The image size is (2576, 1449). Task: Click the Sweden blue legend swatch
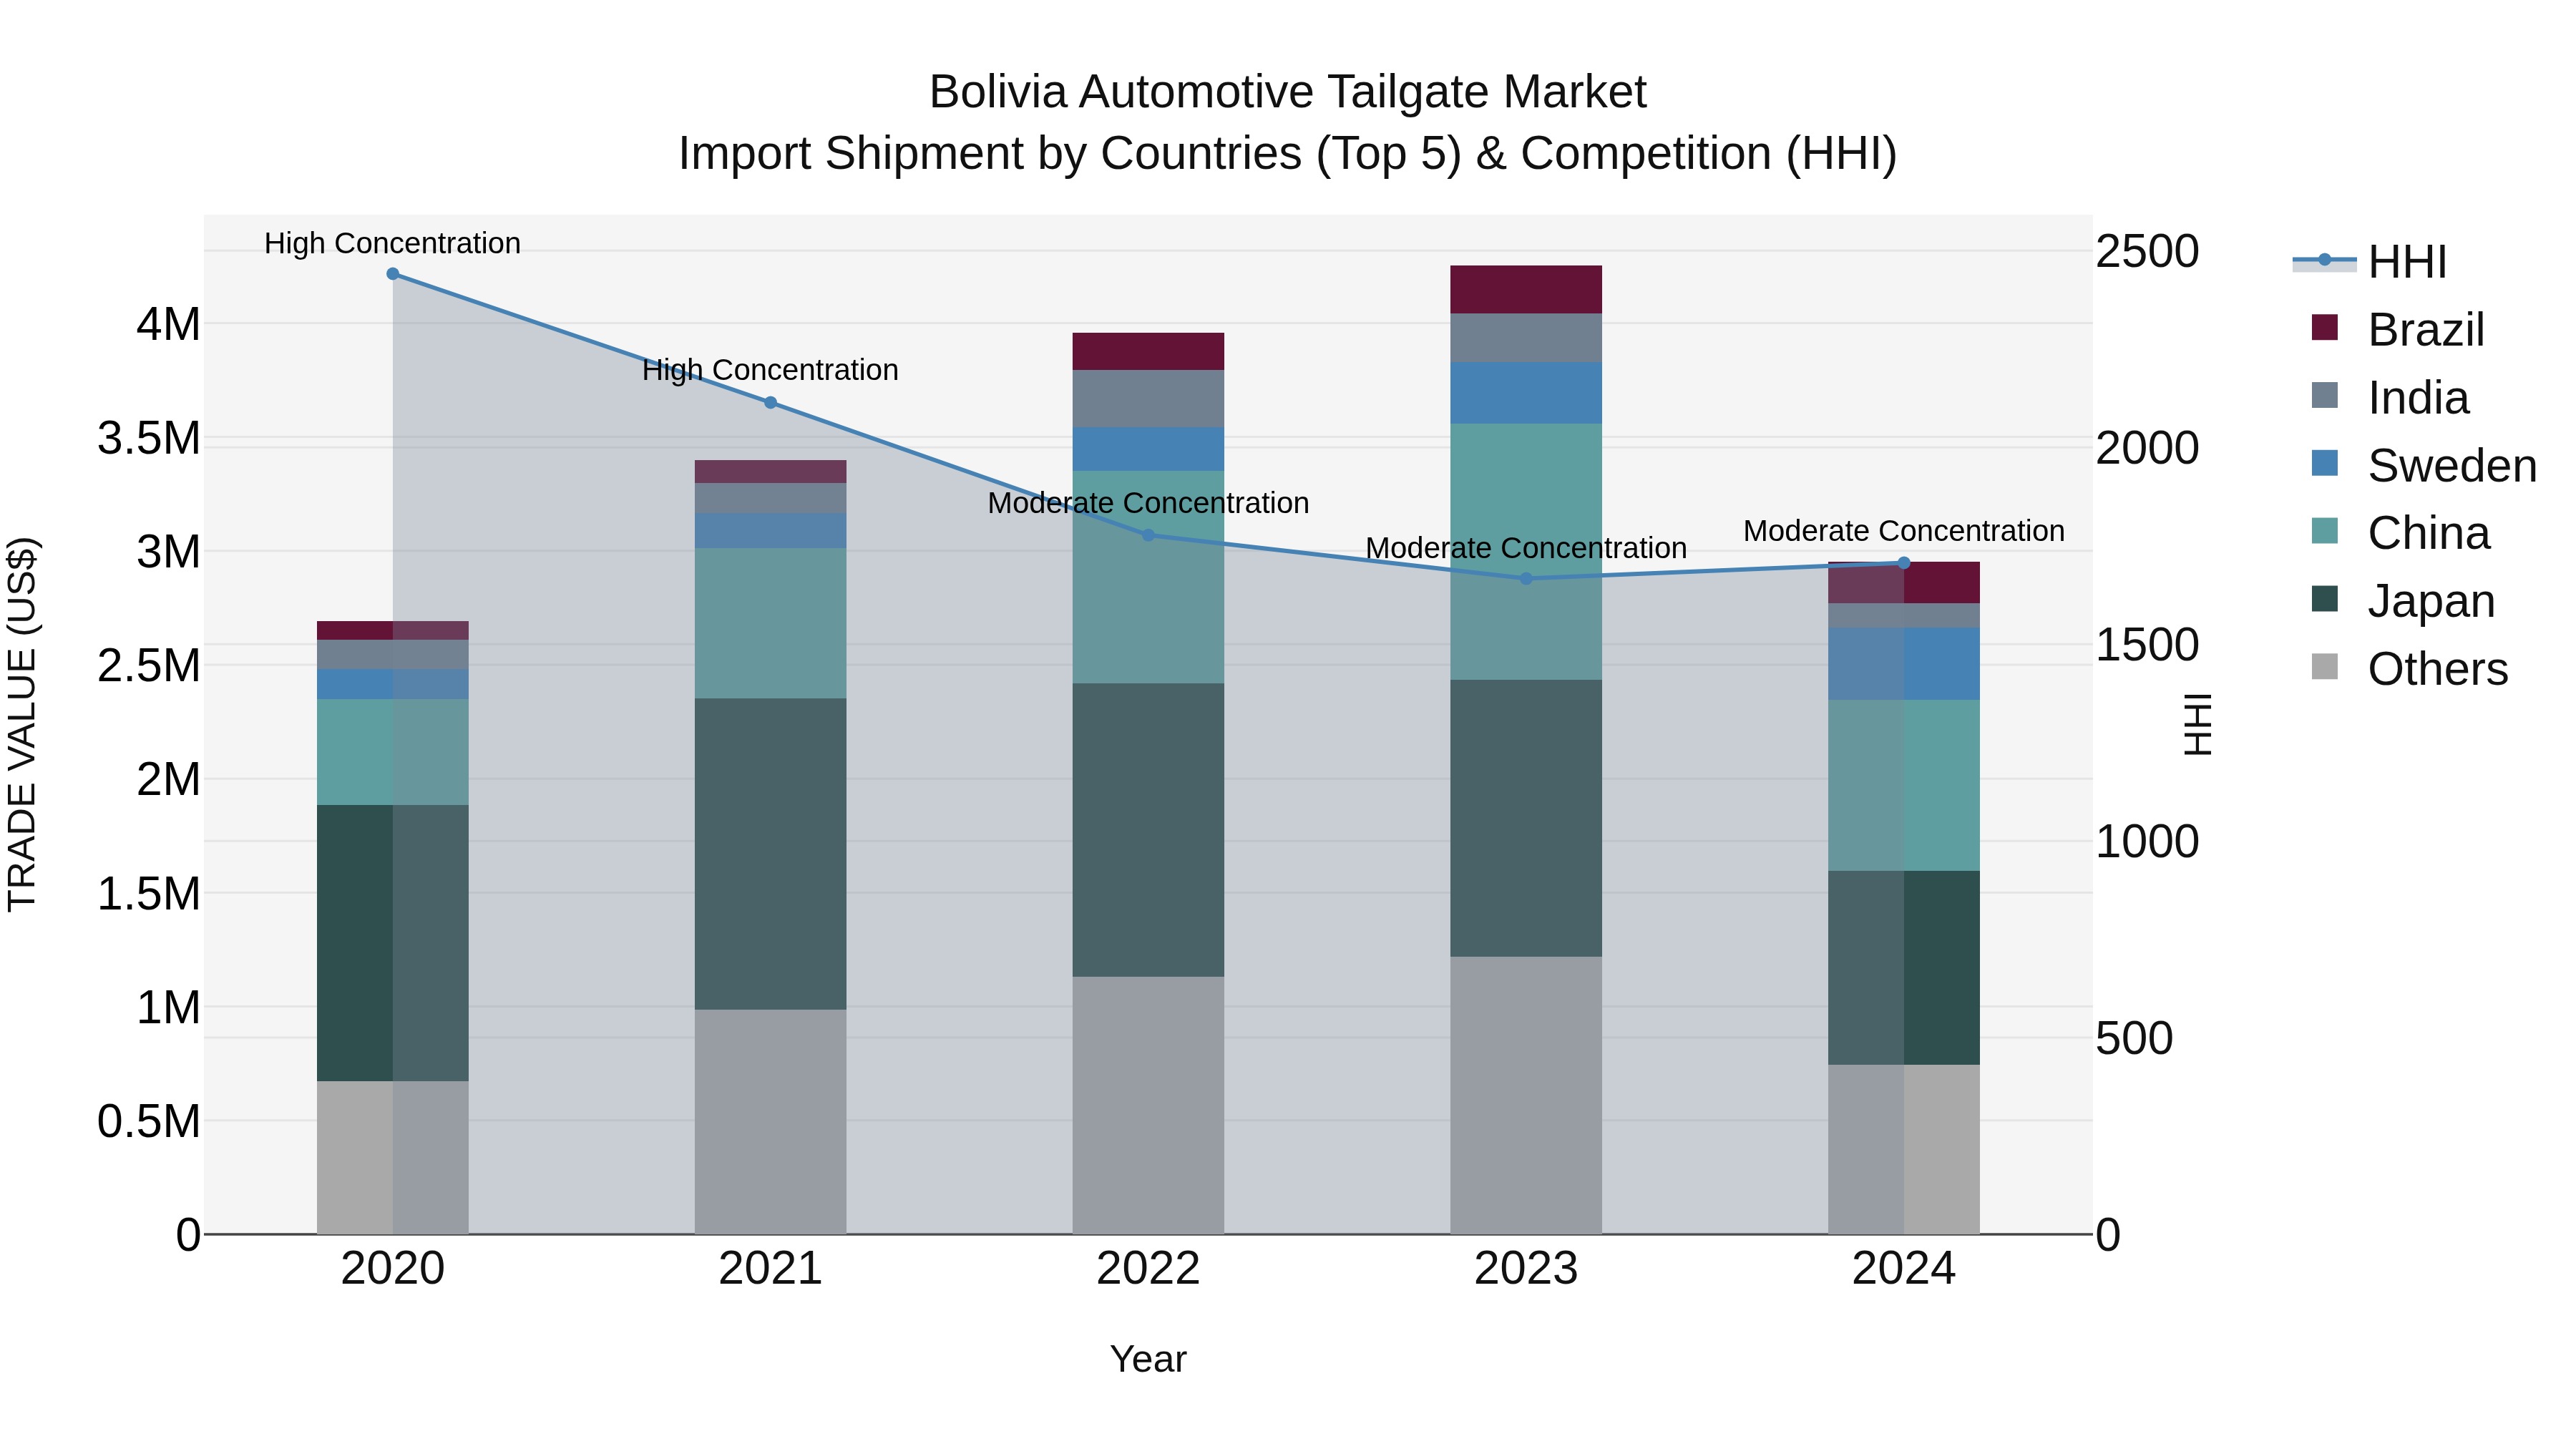[2325, 463]
